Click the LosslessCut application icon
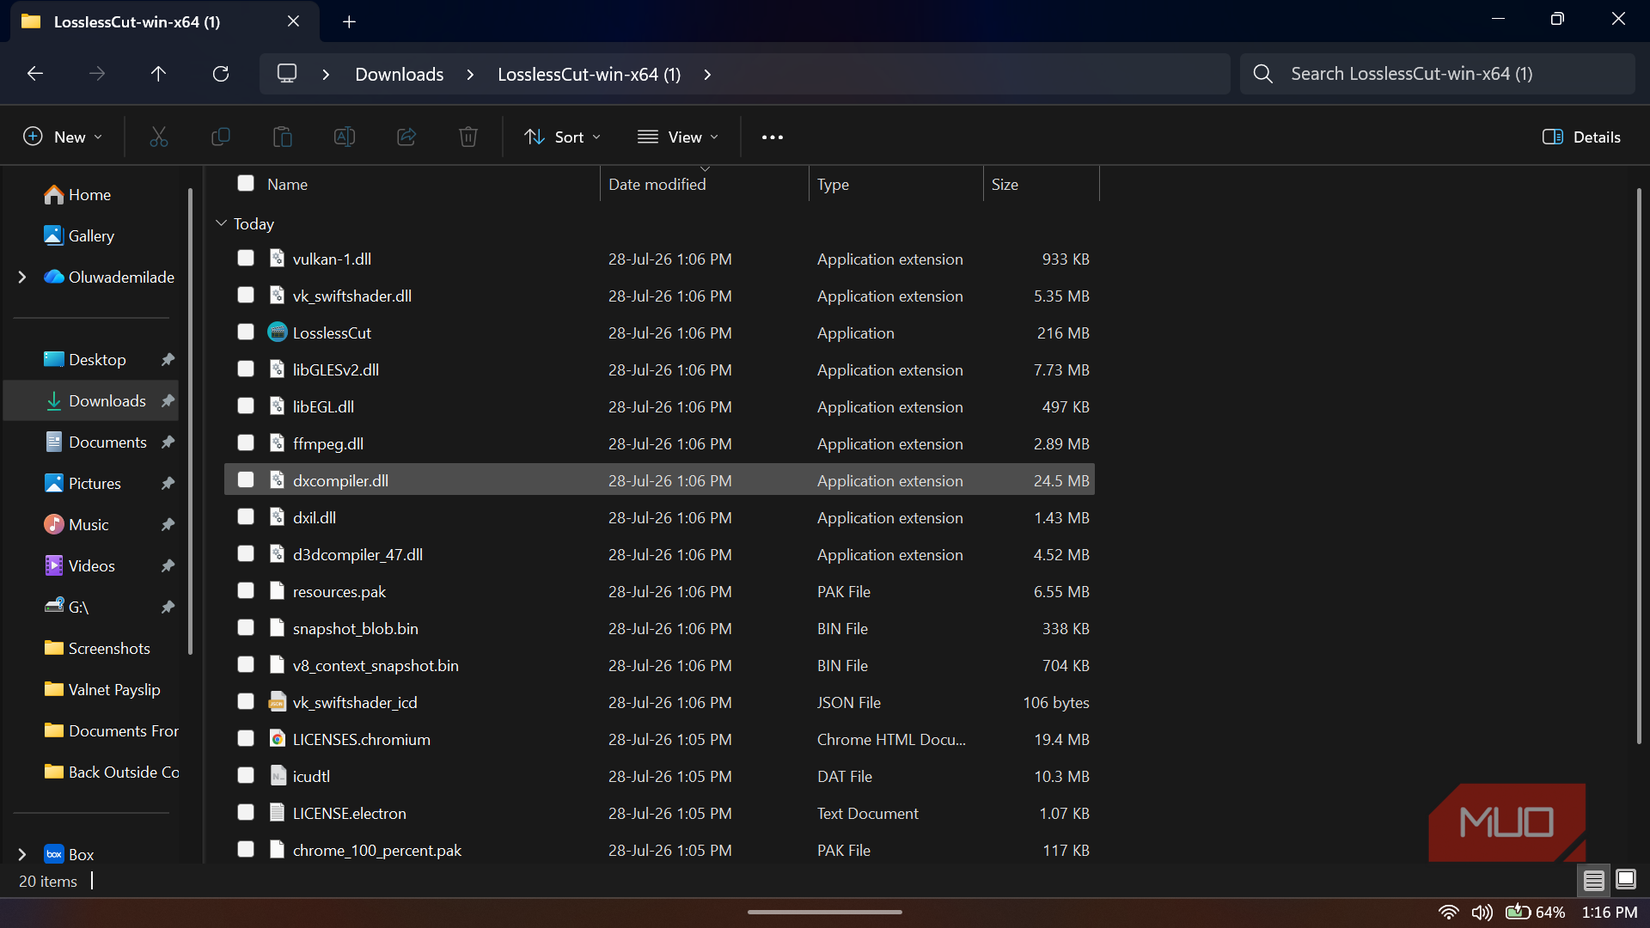This screenshot has height=928, width=1650. click(x=278, y=333)
